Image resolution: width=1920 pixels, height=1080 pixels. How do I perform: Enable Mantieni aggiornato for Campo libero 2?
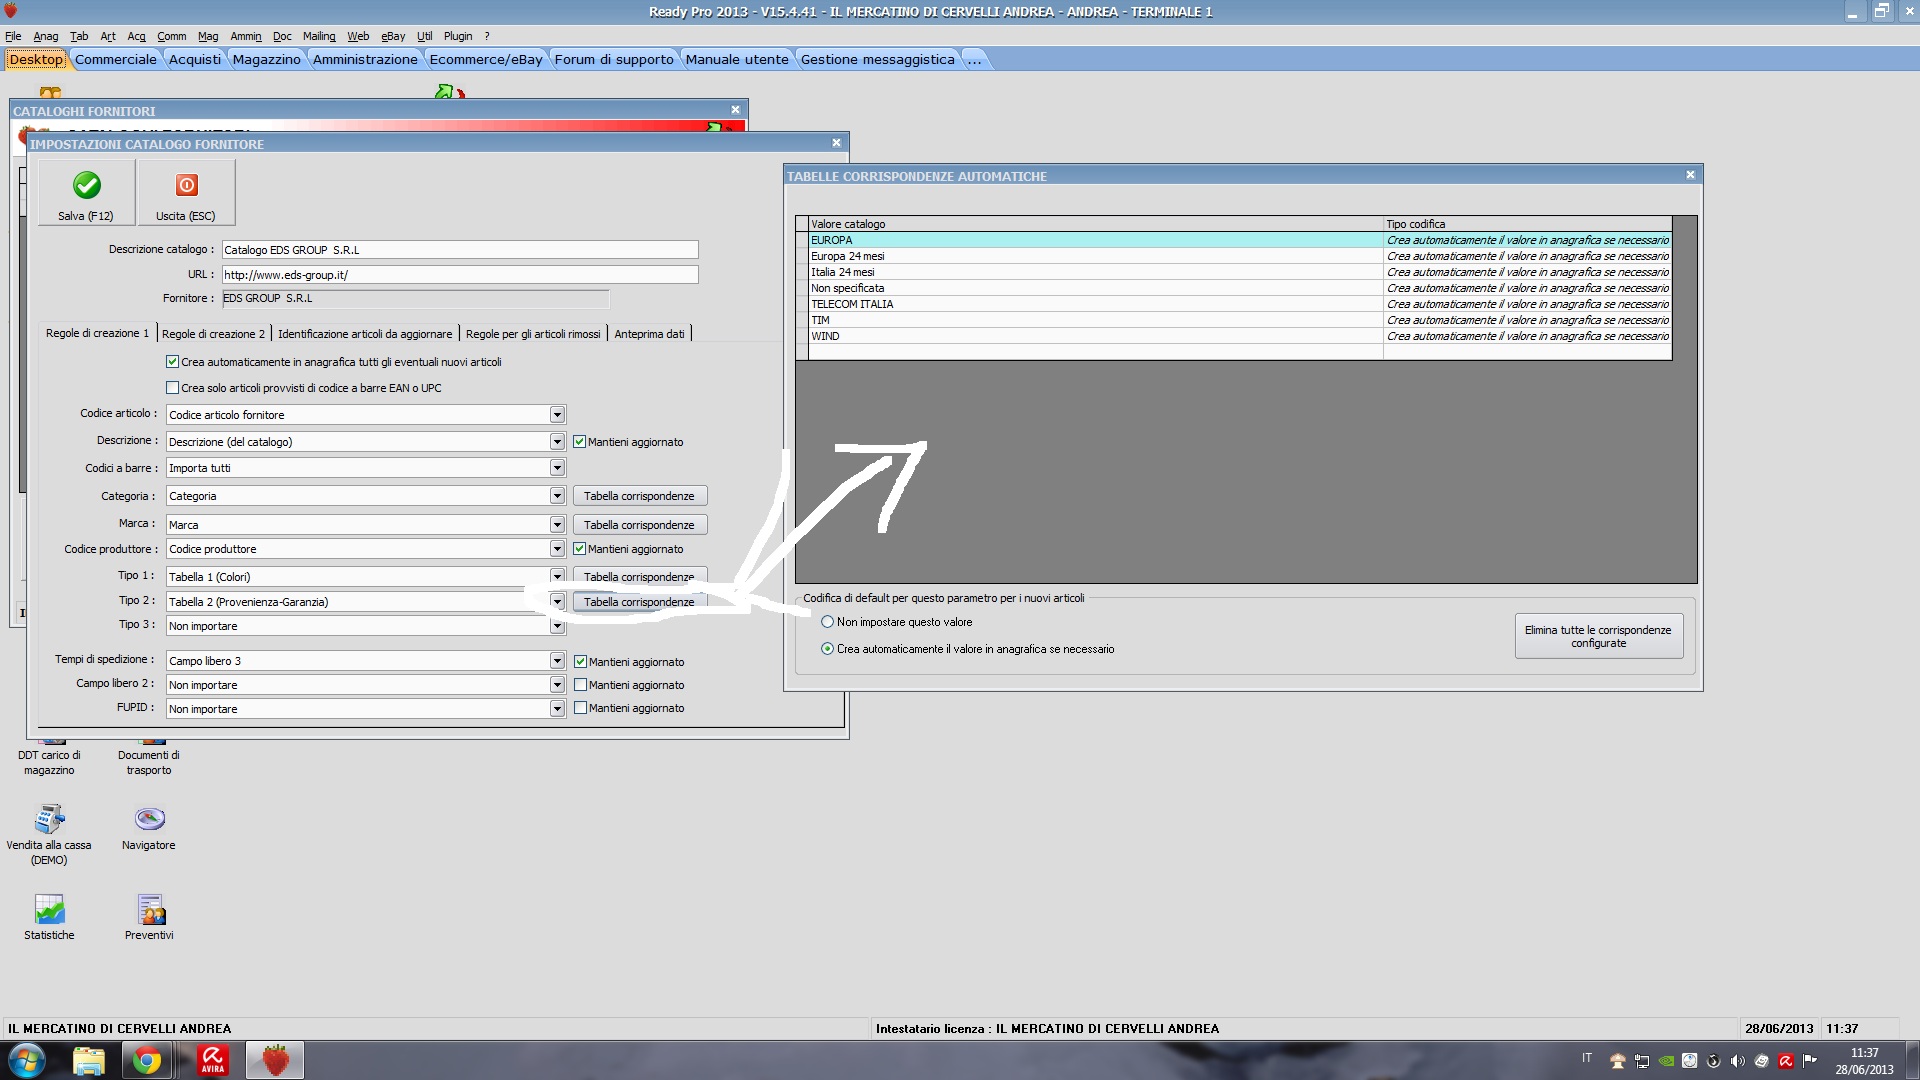point(580,685)
